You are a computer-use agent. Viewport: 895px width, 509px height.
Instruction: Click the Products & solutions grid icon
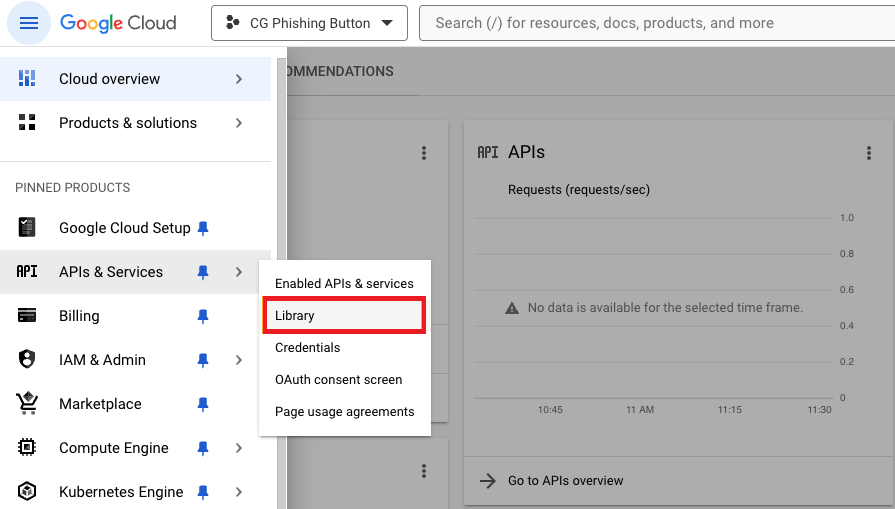(27, 123)
